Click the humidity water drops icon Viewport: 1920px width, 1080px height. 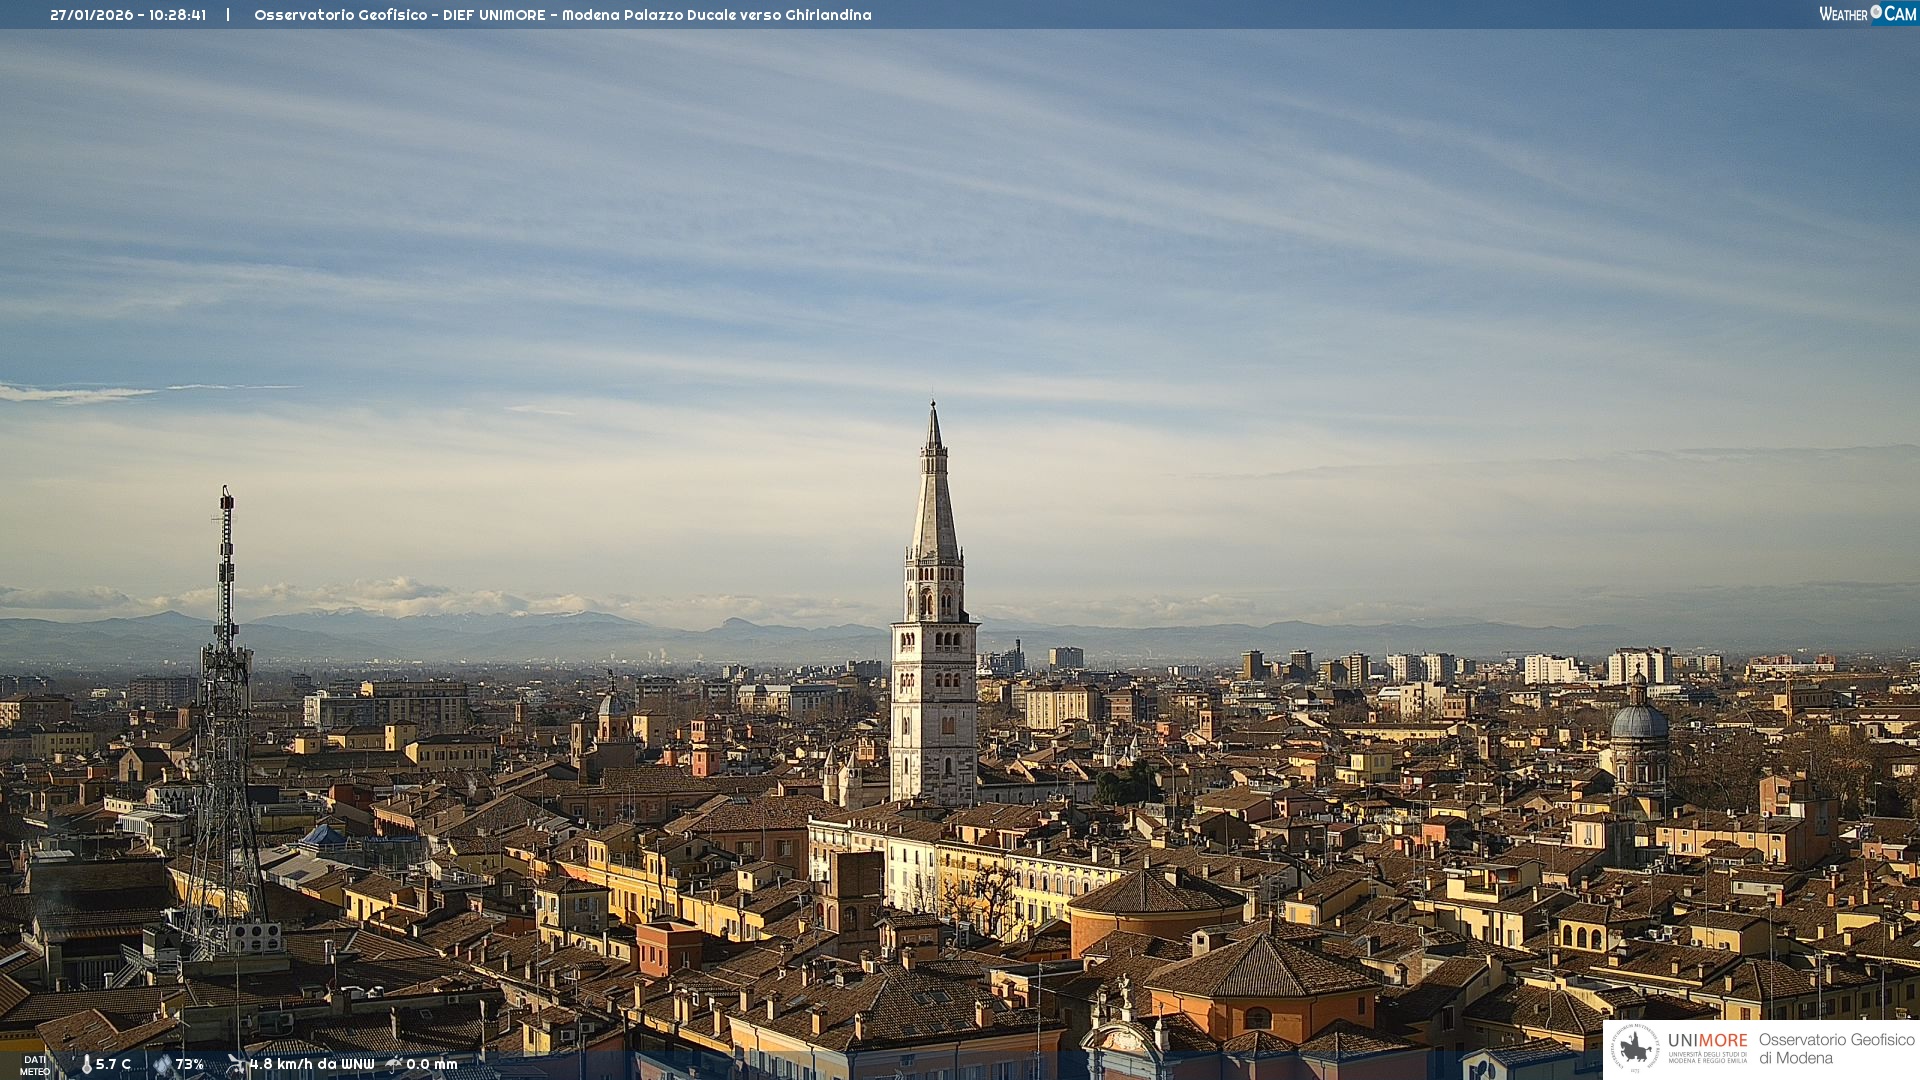[x=162, y=1065]
